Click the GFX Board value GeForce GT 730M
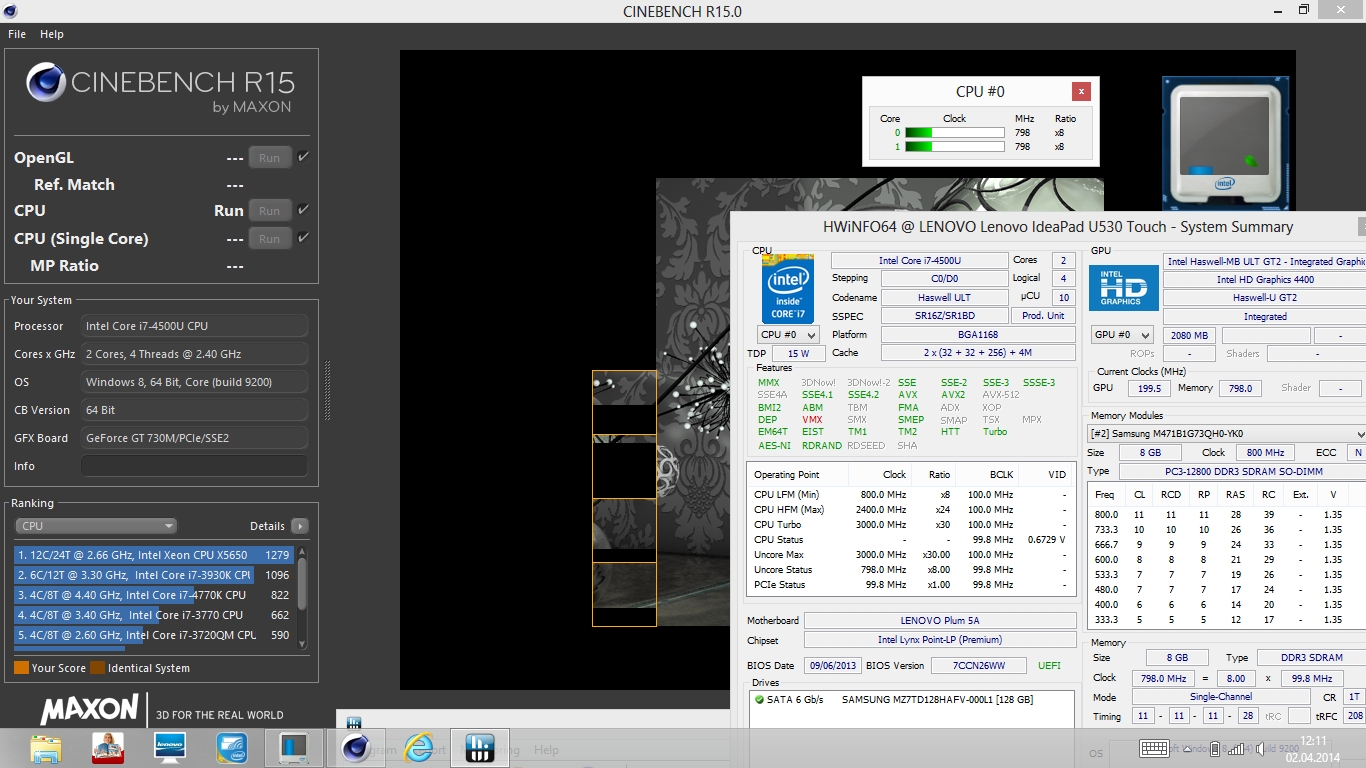Image resolution: width=1366 pixels, height=768 pixels. pos(194,438)
